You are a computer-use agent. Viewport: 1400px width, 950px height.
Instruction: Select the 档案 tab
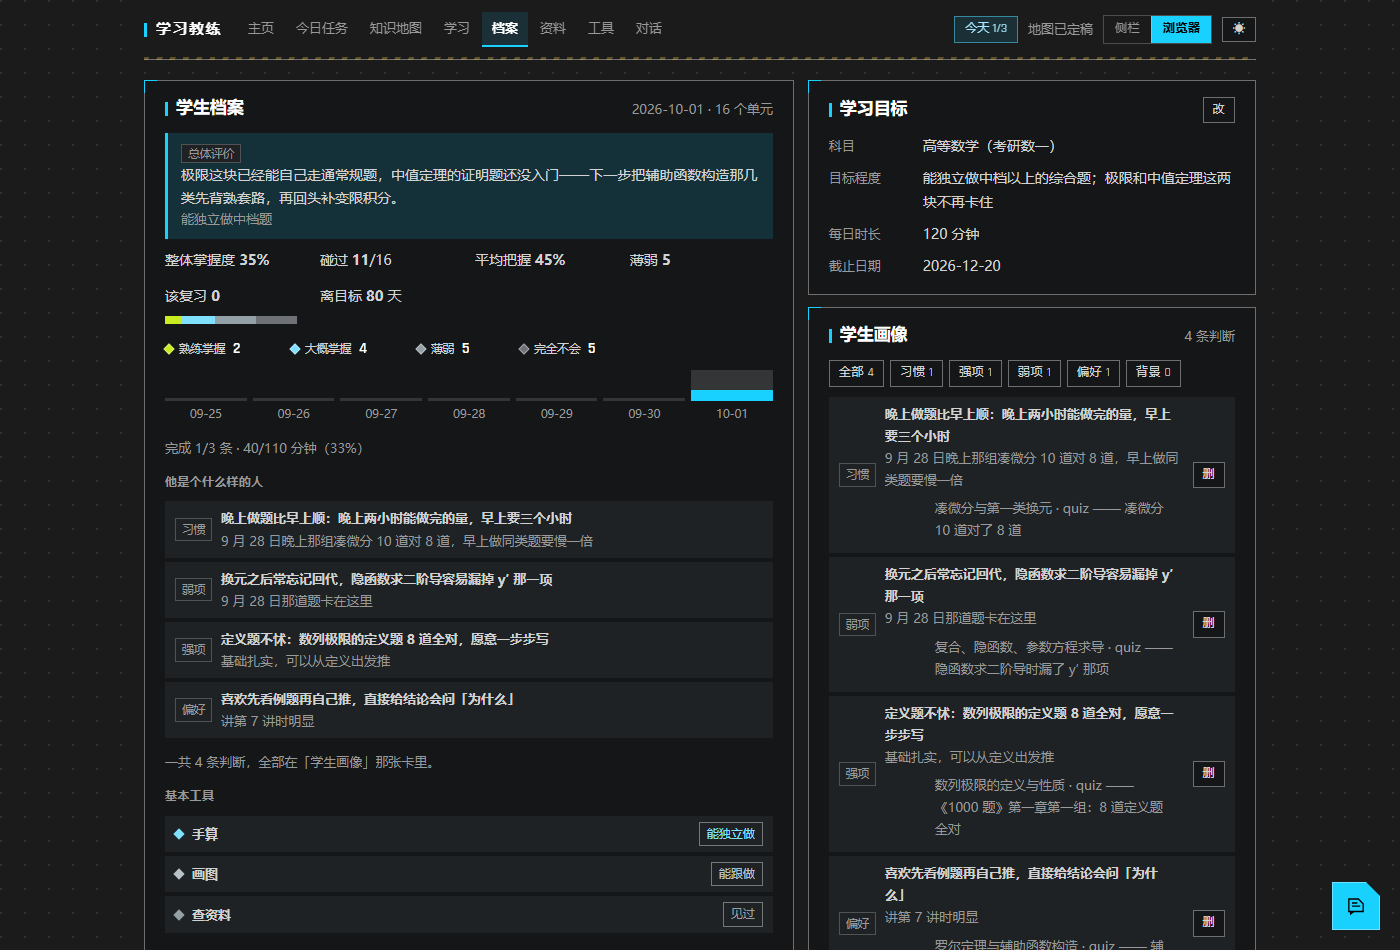[505, 29]
